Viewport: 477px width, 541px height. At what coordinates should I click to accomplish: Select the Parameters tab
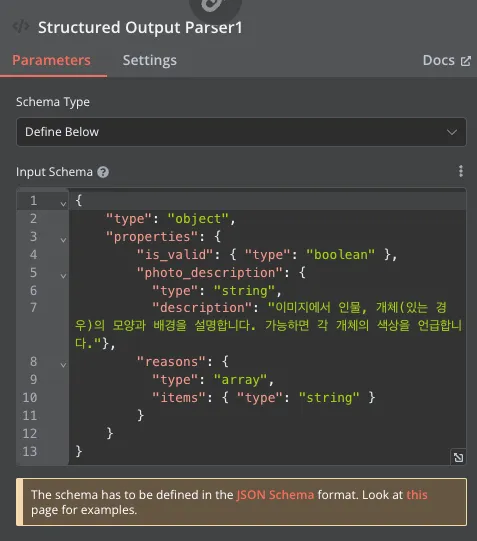point(51,60)
